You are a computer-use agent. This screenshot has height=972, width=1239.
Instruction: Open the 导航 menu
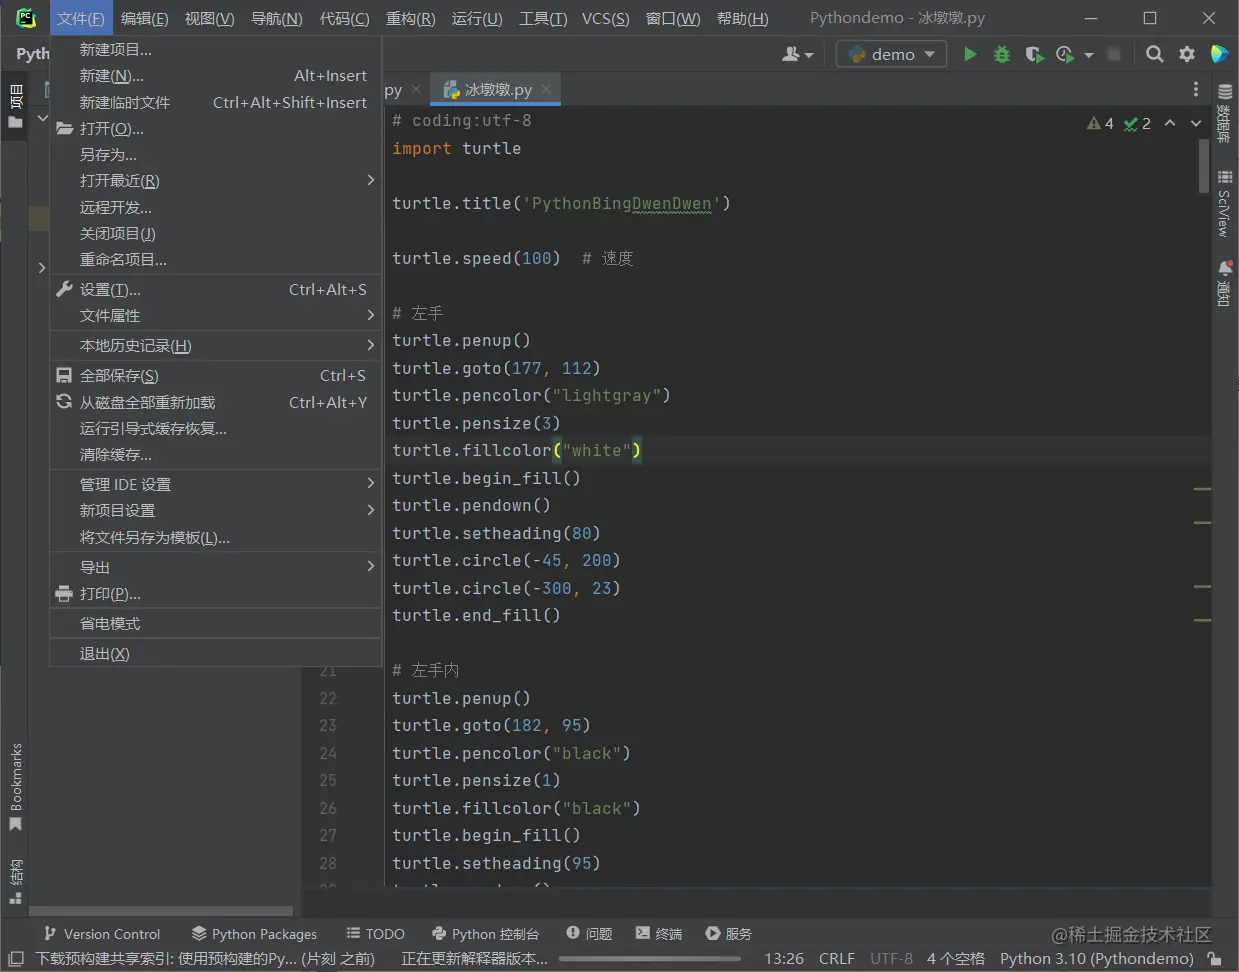pyautogui.click(x=276, y=18)
